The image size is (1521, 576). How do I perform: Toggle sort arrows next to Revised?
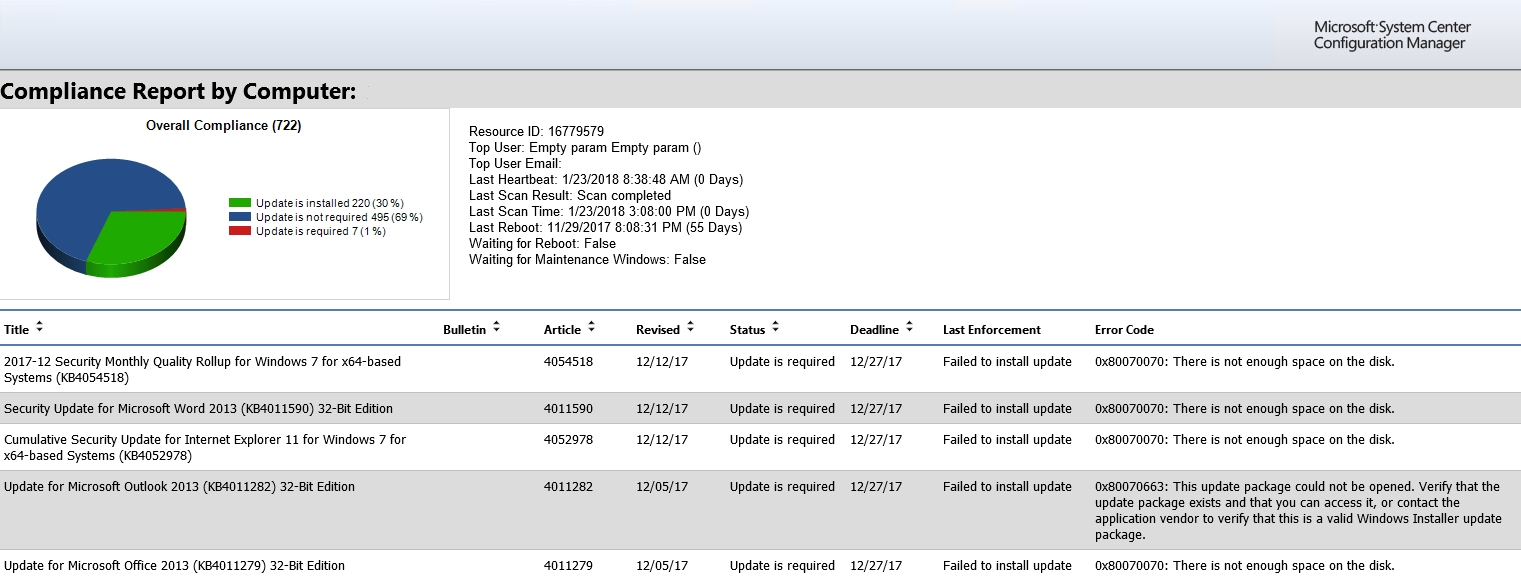click(x=690, y=327)
